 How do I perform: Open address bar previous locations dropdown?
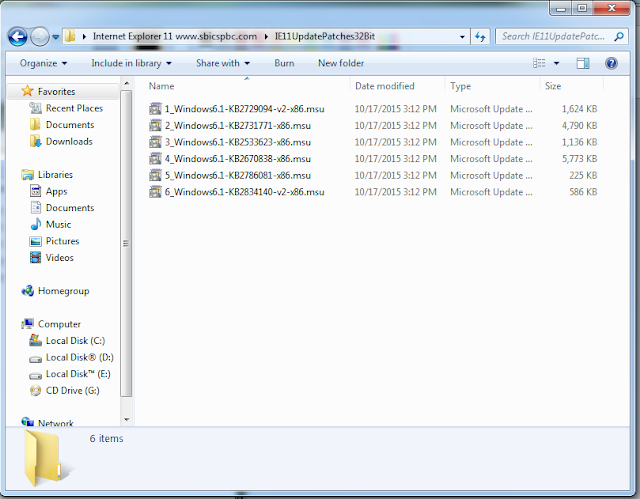(x=462, y=37)
